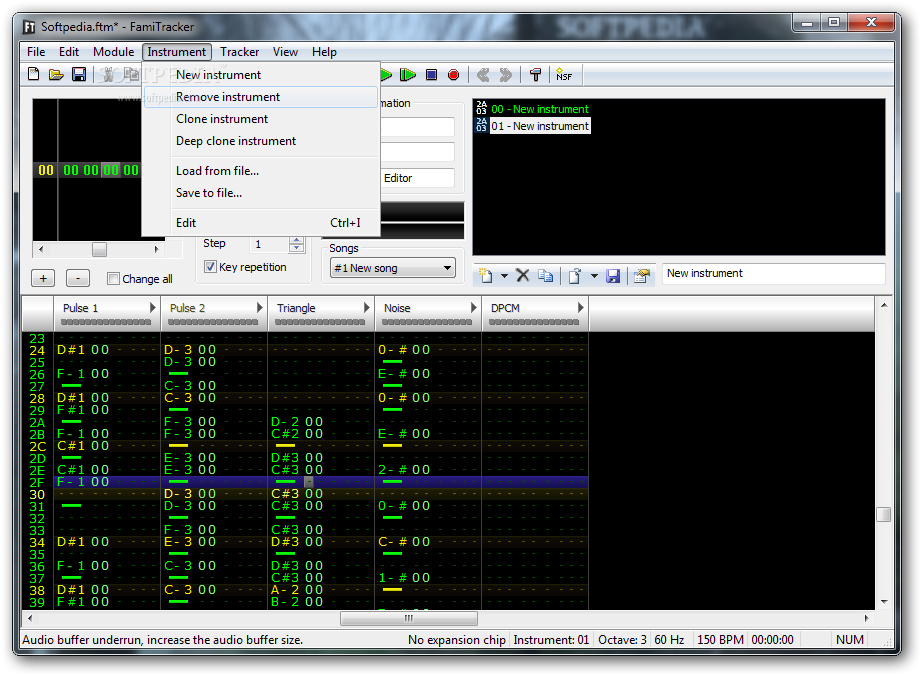Expand the Triangle channel effect columns

tap(366, 307)
